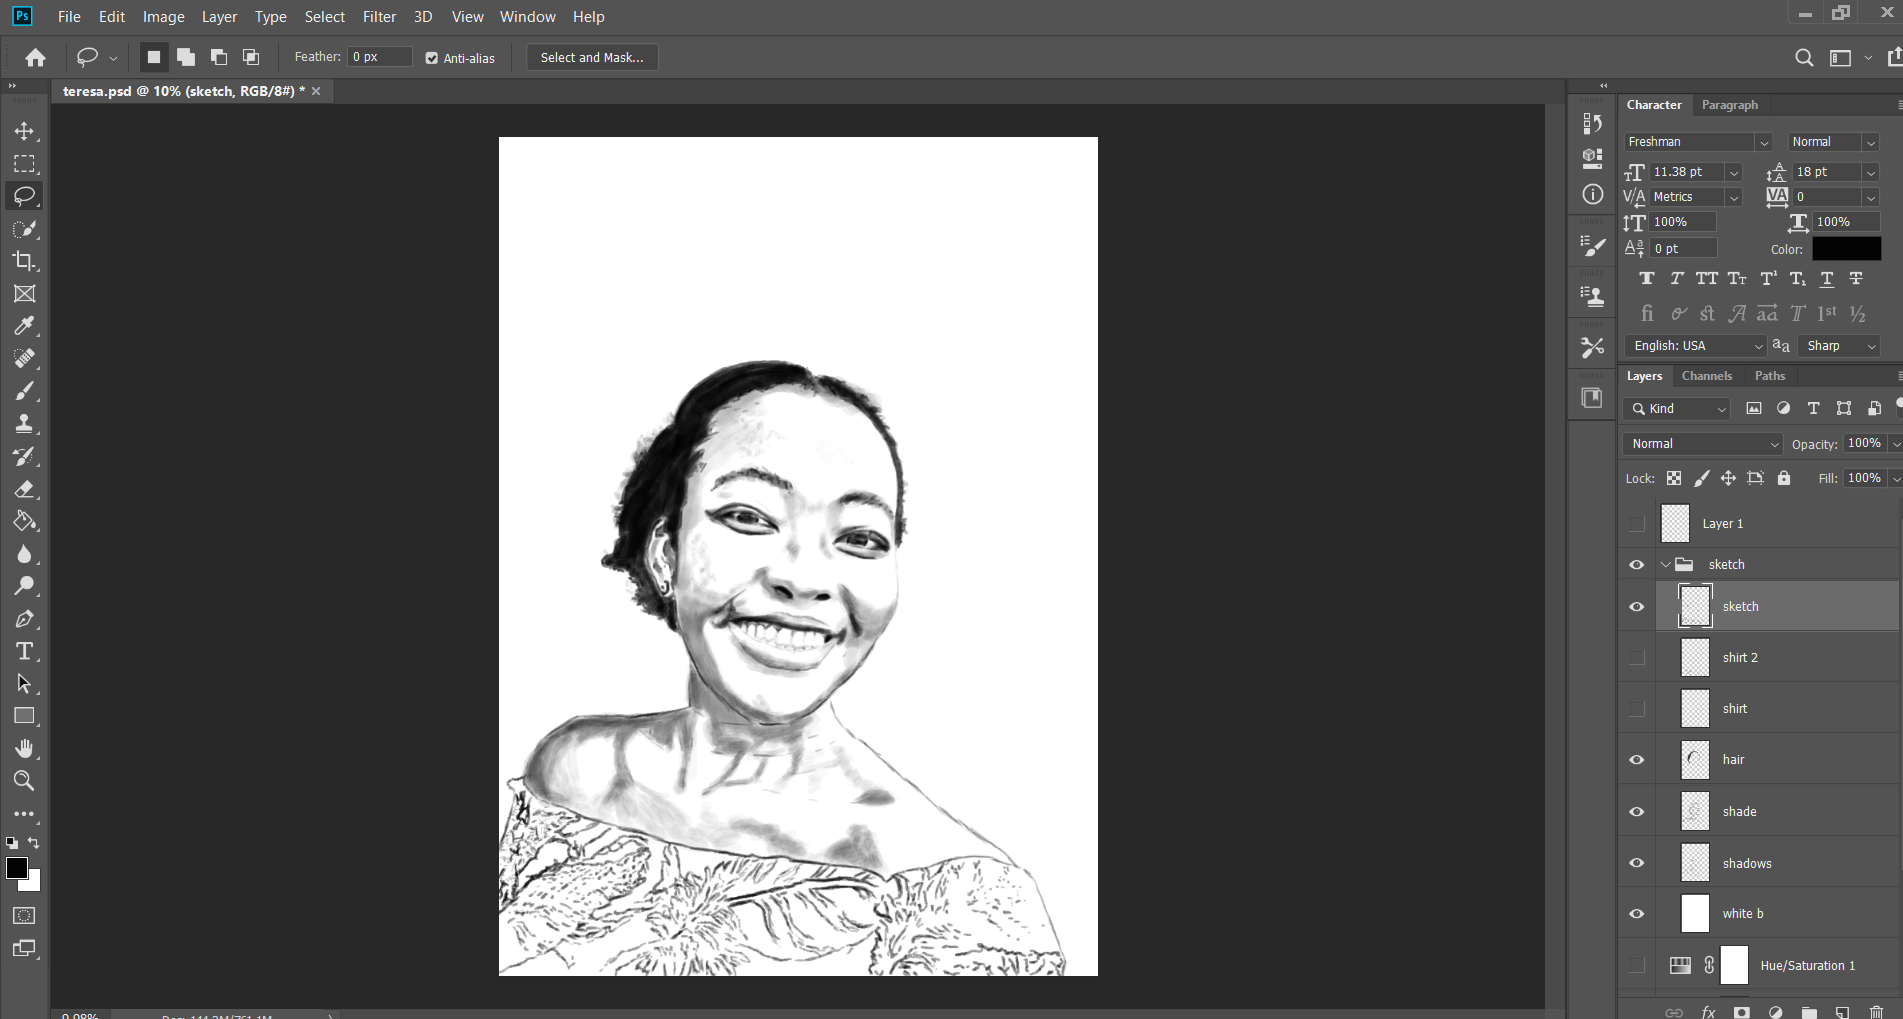Open the blending mode dropdown set to Normal
Image resolution: width=1903 pixels, height=1019 pixels.
1701,443
